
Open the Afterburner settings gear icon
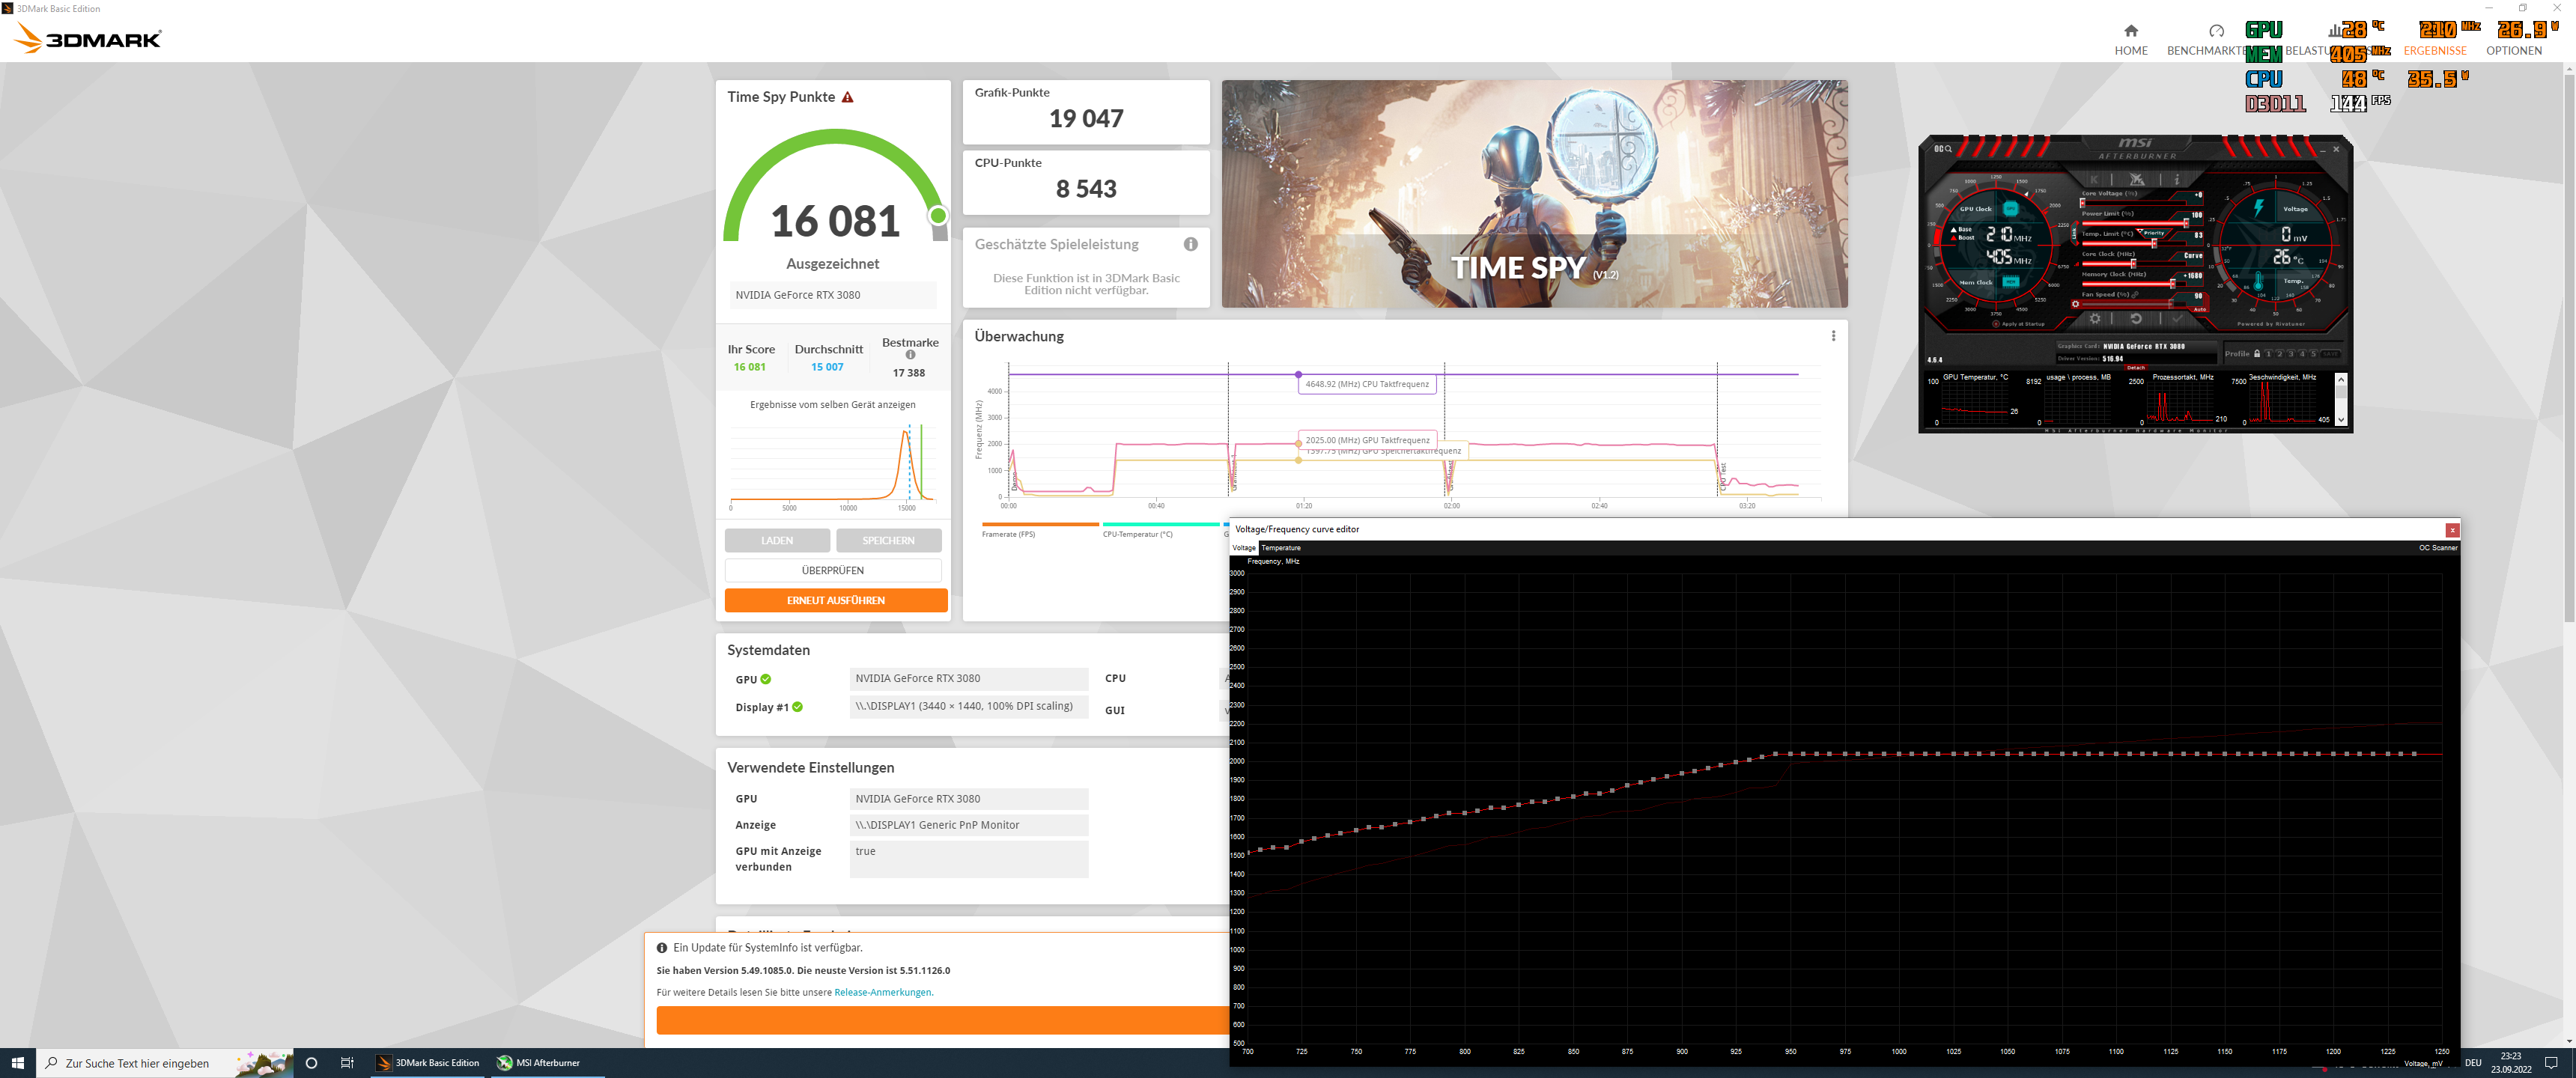coord(2095,319)
